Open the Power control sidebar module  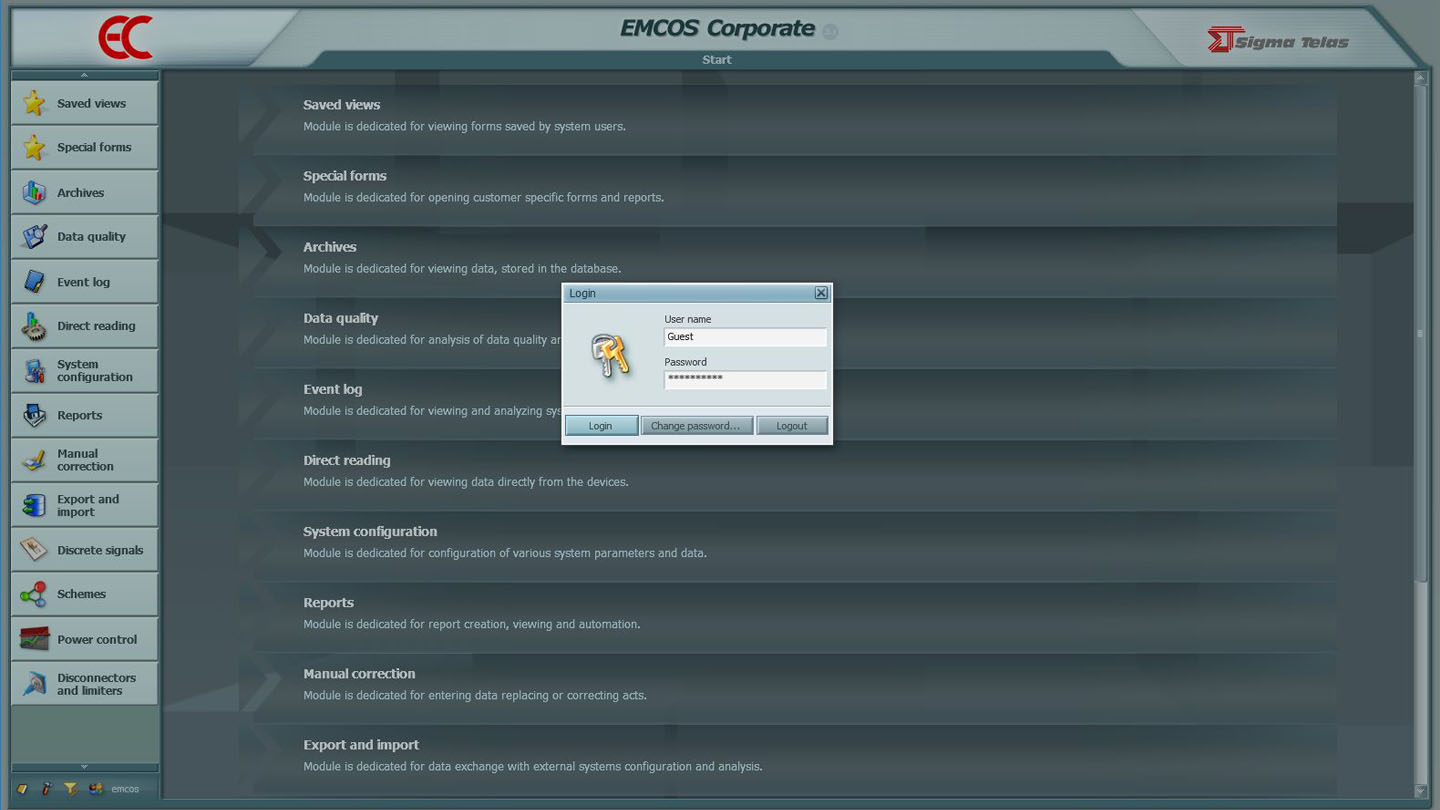pyautogui.click(x=85, y=638)
